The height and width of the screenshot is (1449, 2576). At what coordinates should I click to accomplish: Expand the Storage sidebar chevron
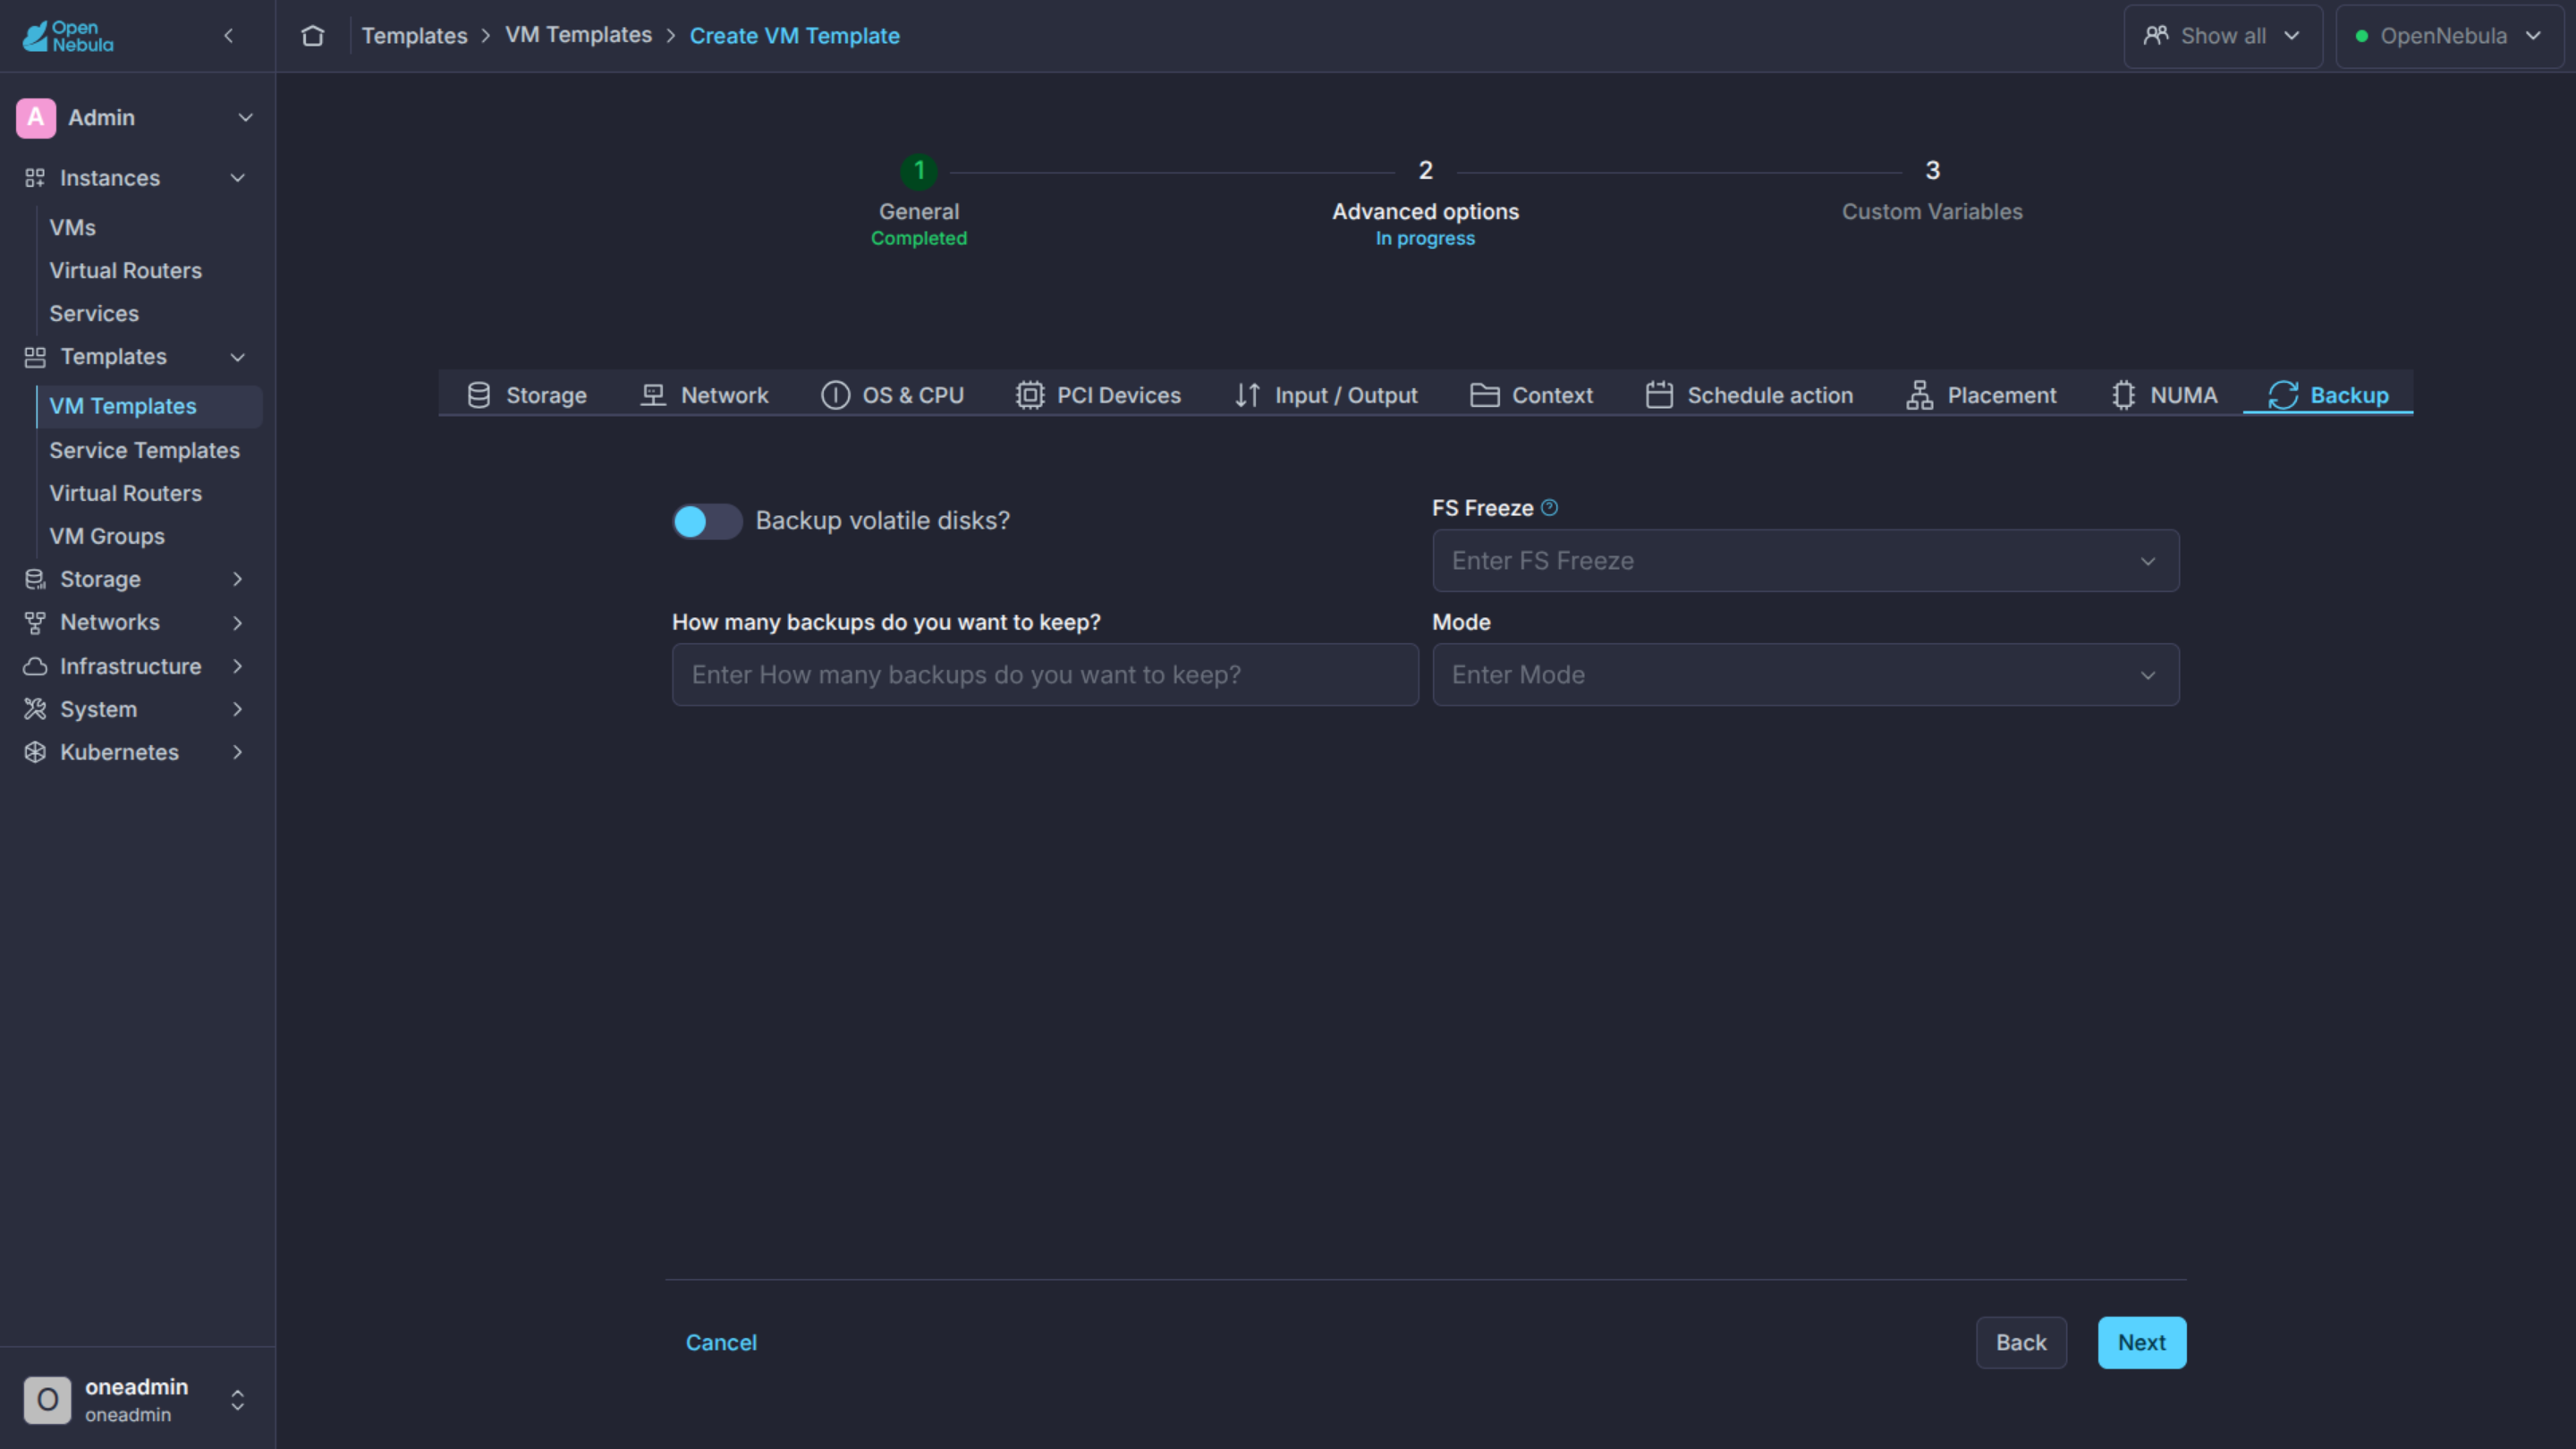click(238, 579)
